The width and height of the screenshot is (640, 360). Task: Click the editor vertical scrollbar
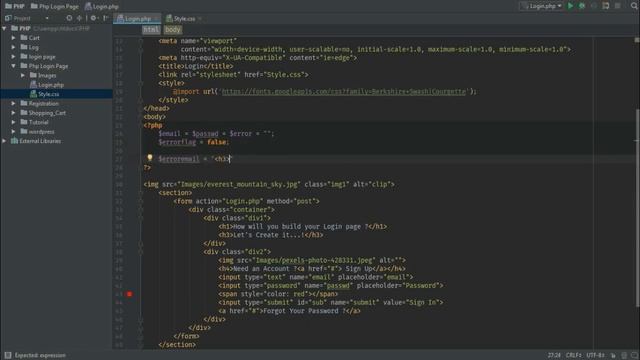(637, 208)
